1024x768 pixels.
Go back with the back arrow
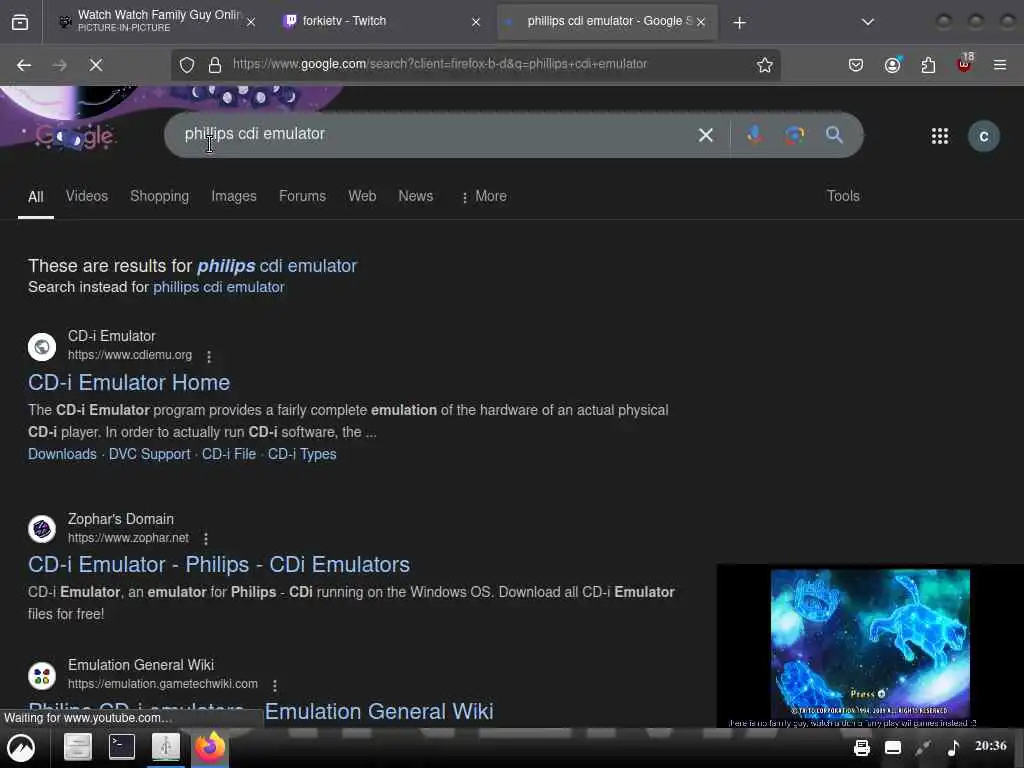pyautogui.click(x=24, y=65)
